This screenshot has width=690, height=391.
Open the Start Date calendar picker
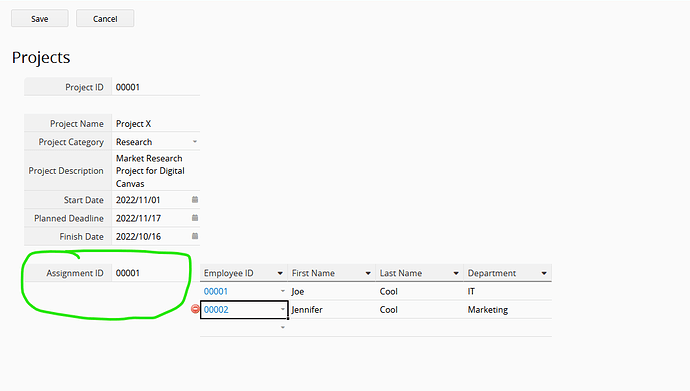pyautogui.click(x=195, y=200)
